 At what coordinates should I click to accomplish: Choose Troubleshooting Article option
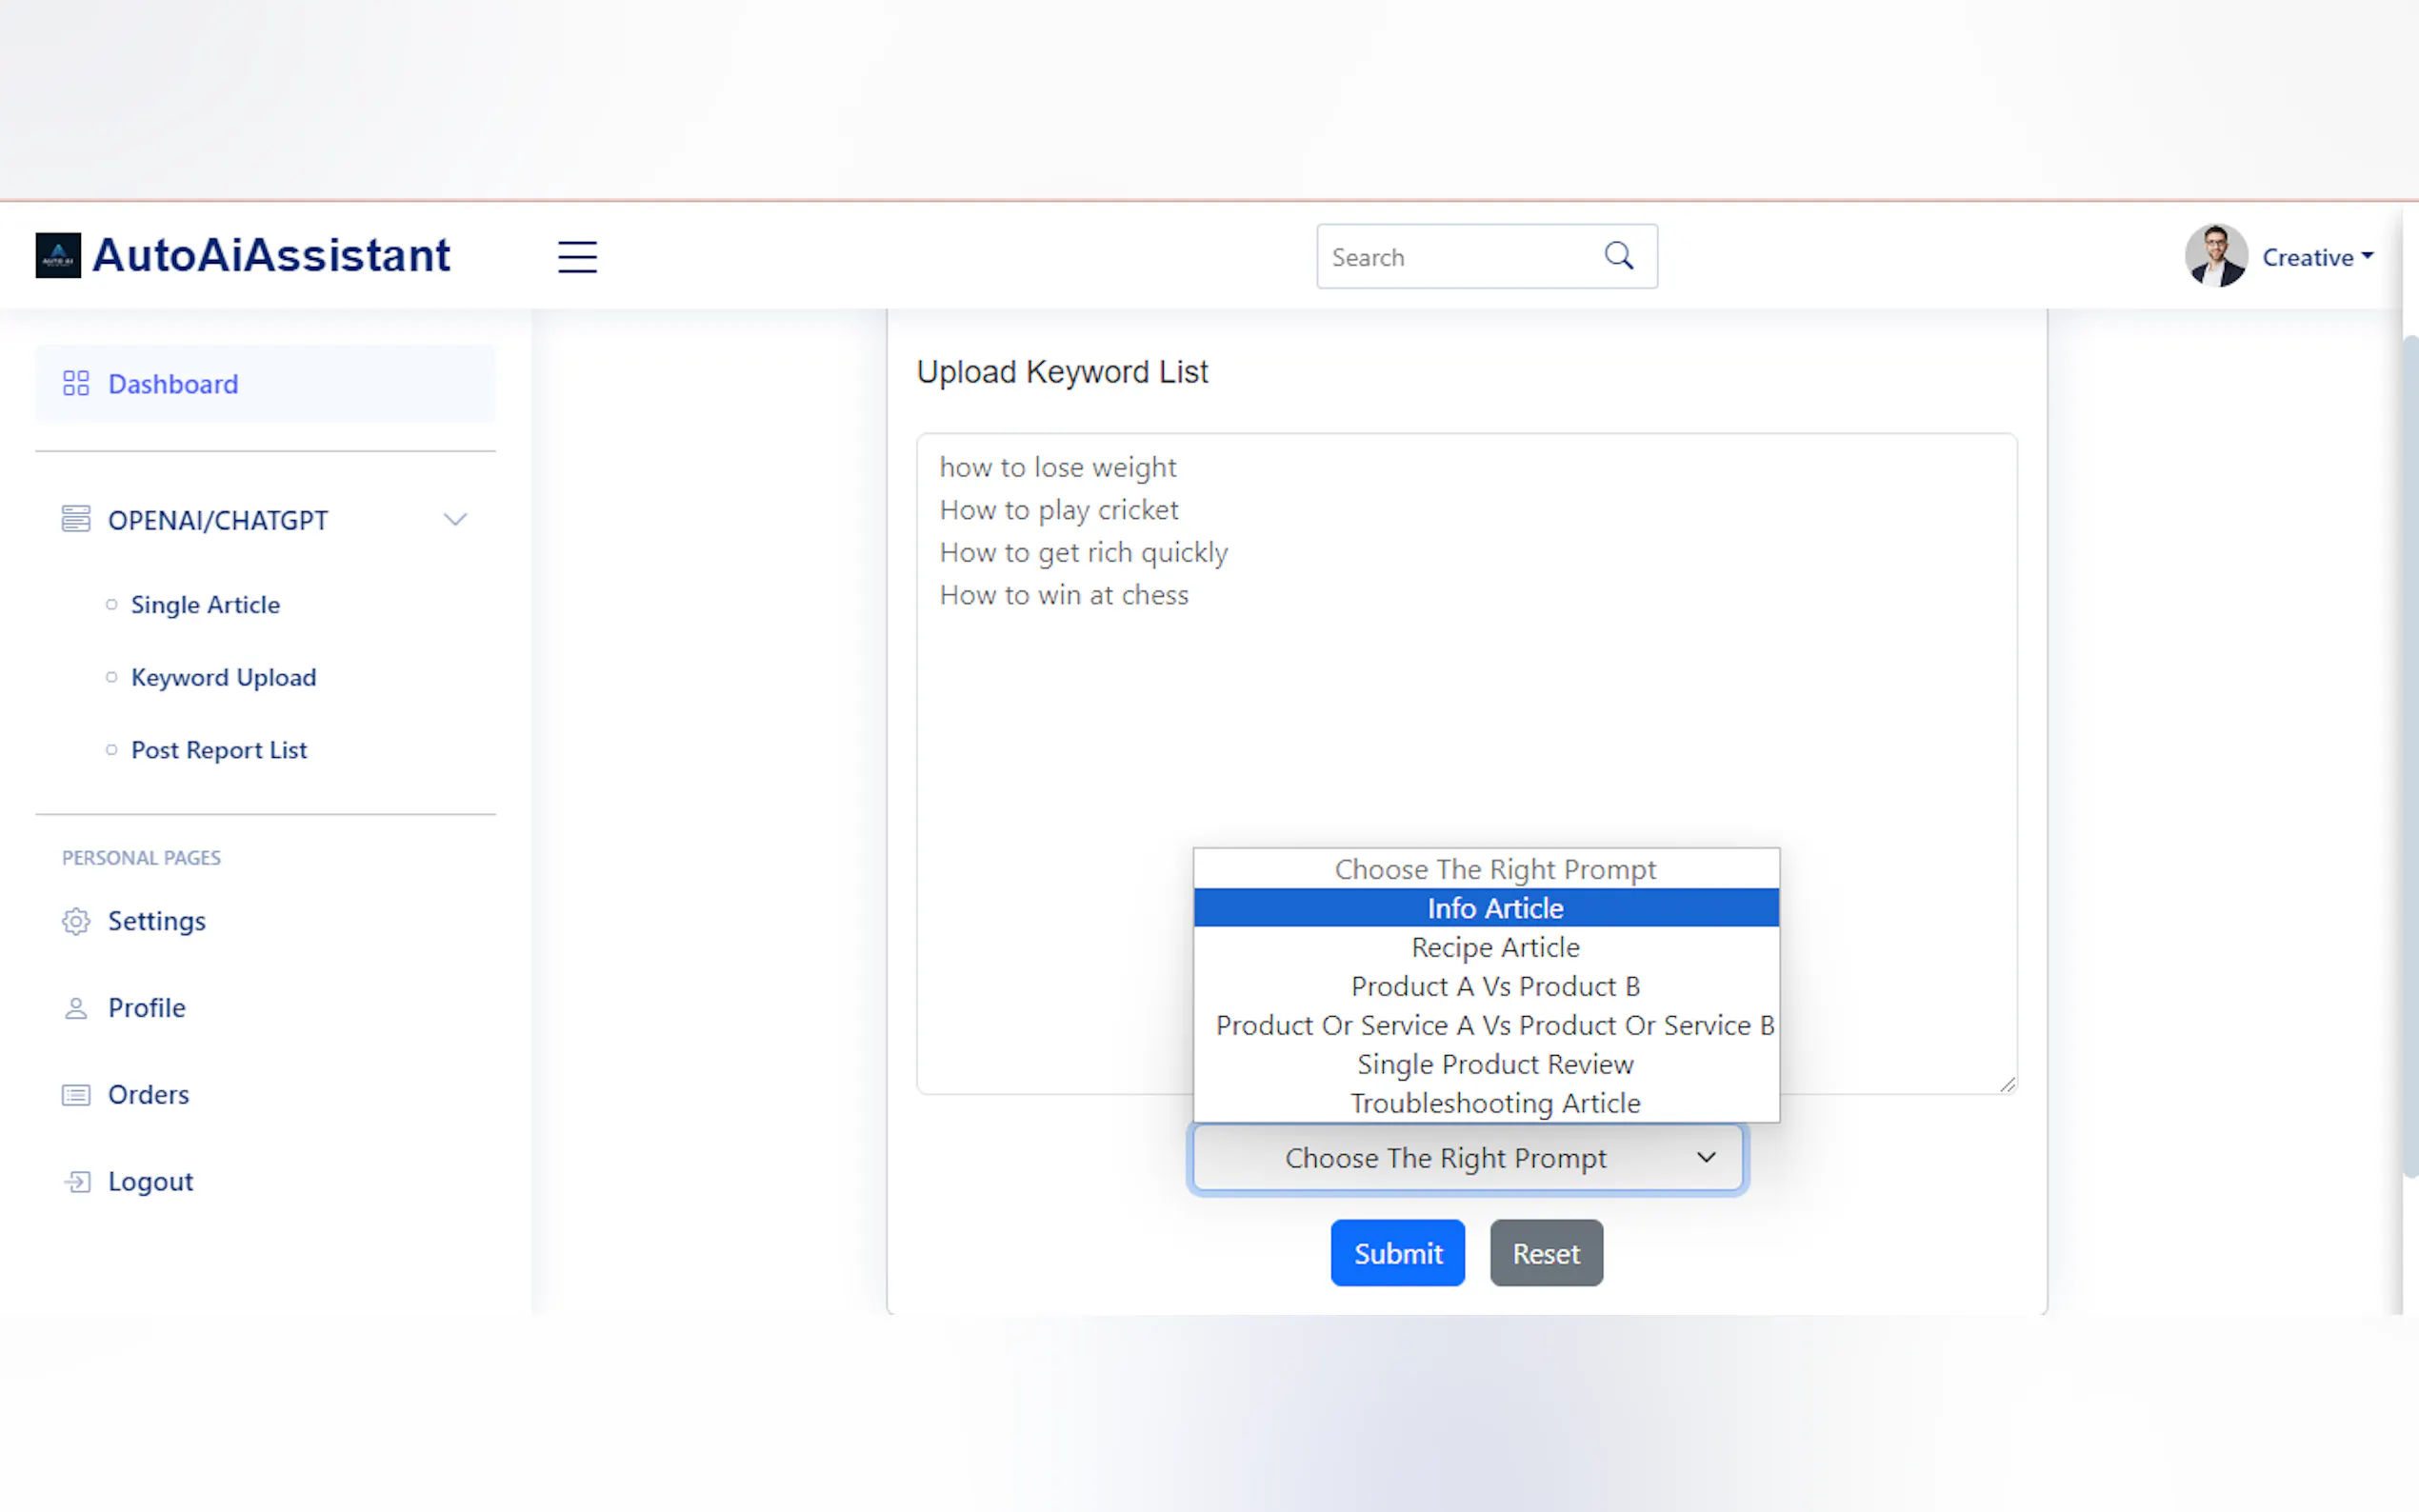point(1494,1103)
